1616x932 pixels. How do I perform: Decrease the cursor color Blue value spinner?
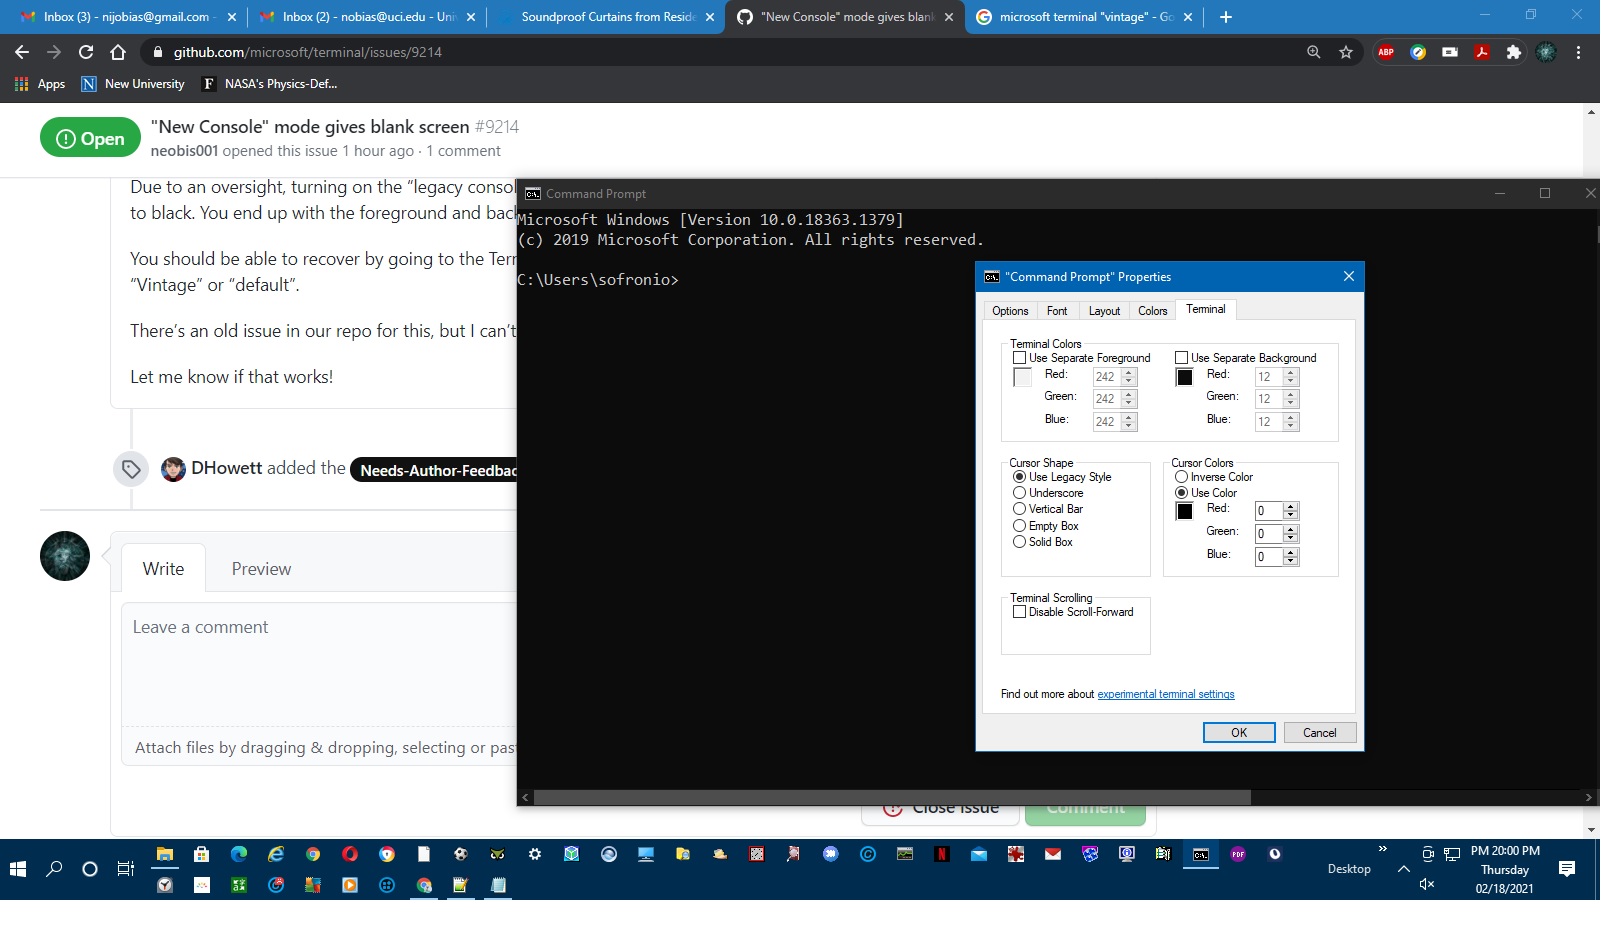tap(1291, 562)
